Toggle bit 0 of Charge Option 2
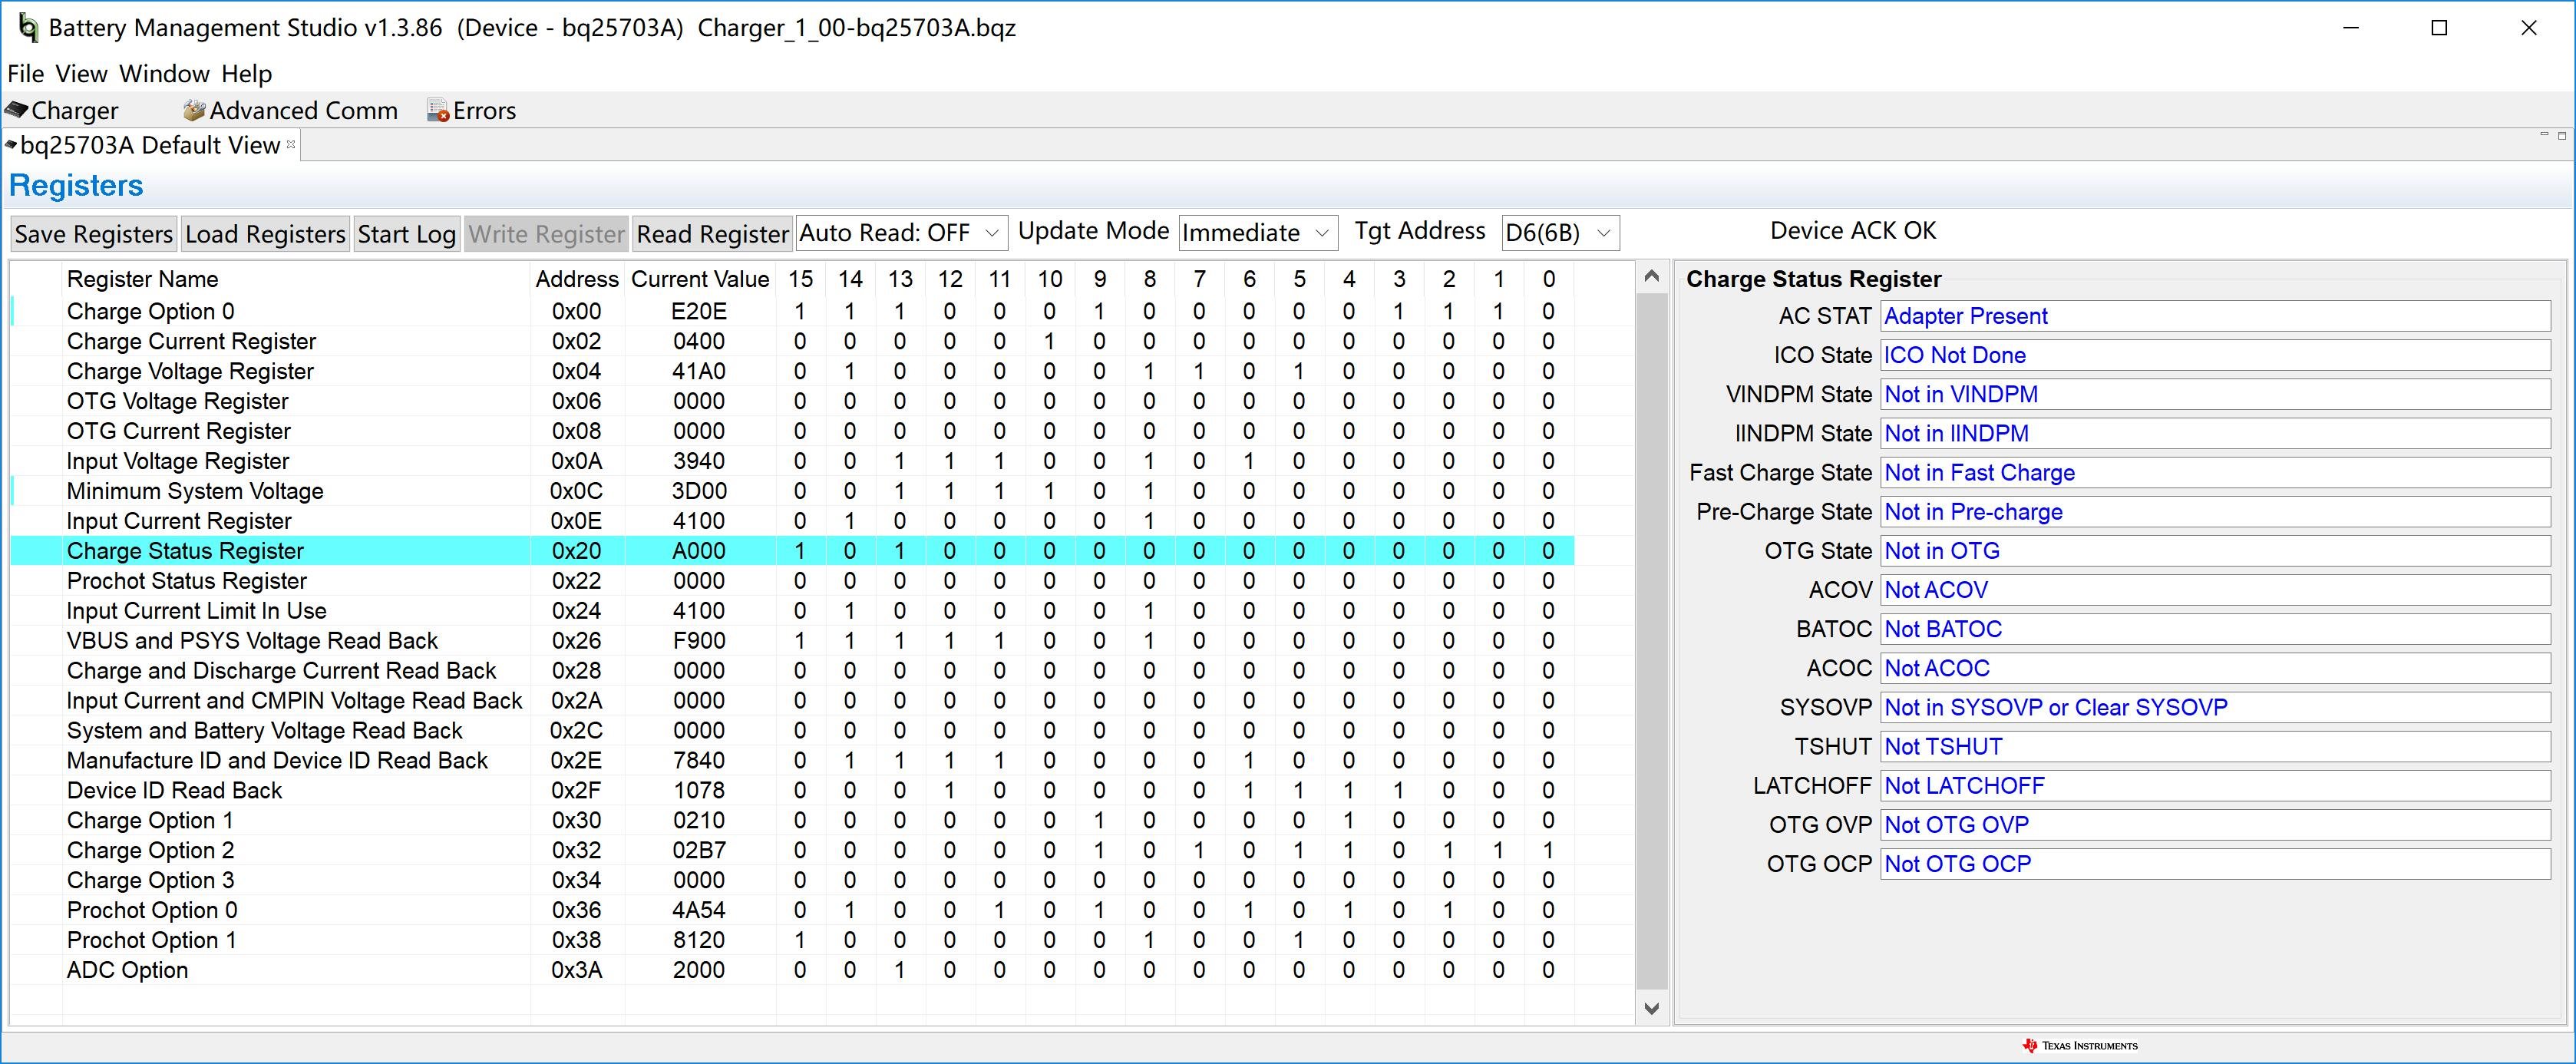This screenshot has height=1064, width=2576. point(1548,850)
